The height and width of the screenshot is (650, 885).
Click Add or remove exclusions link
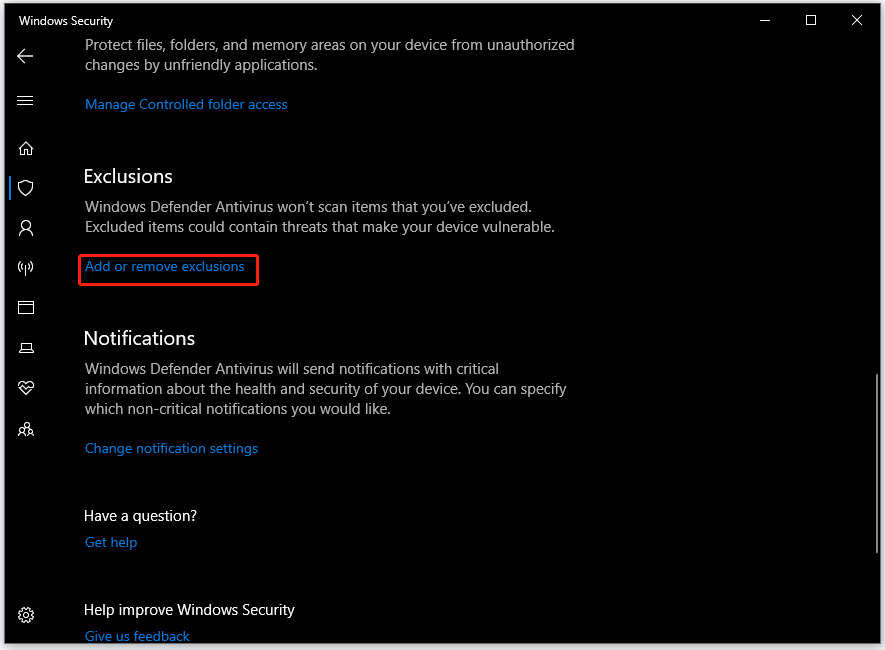(164, 266)
